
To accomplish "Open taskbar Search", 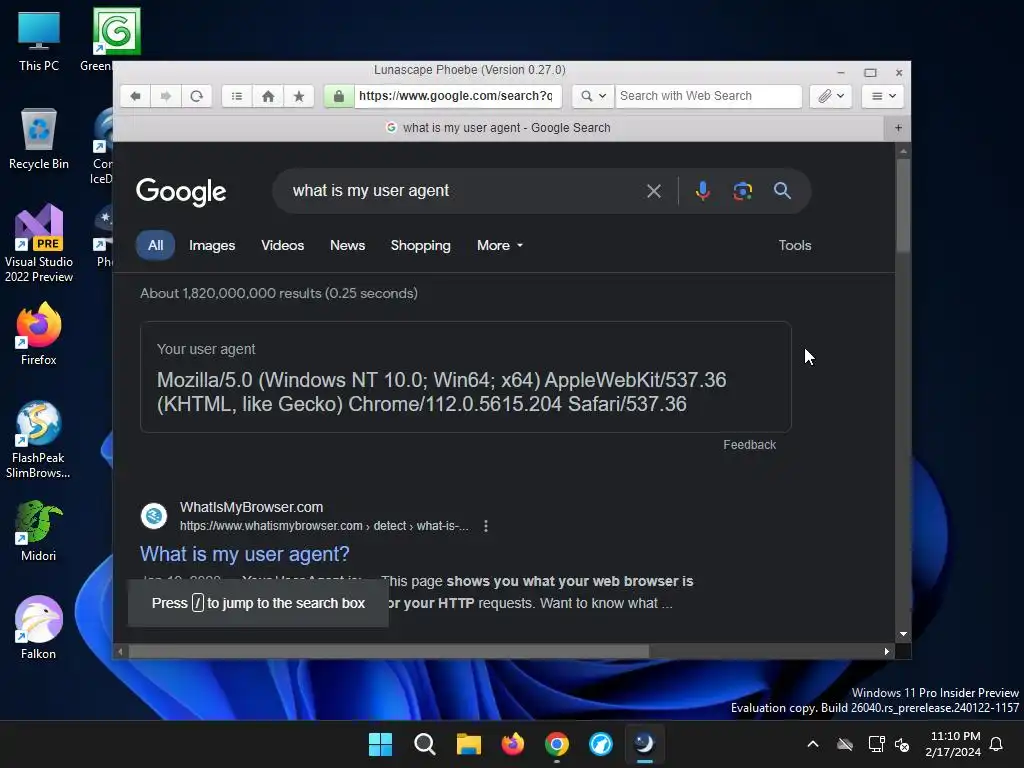I will tap(424, 744).
